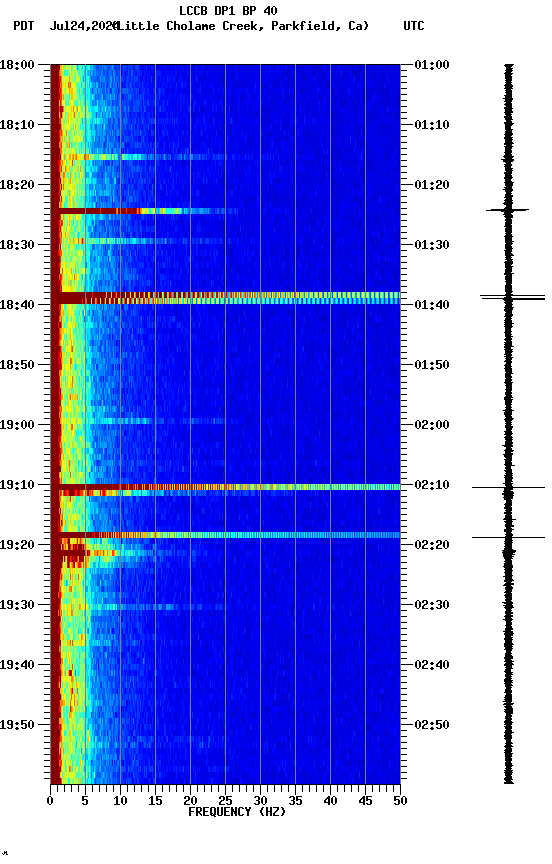This screenshot has height=864, width=552.
Task: Click the 02:10 UTC time label
Action: pyautogui.click(x=432, y=485)
